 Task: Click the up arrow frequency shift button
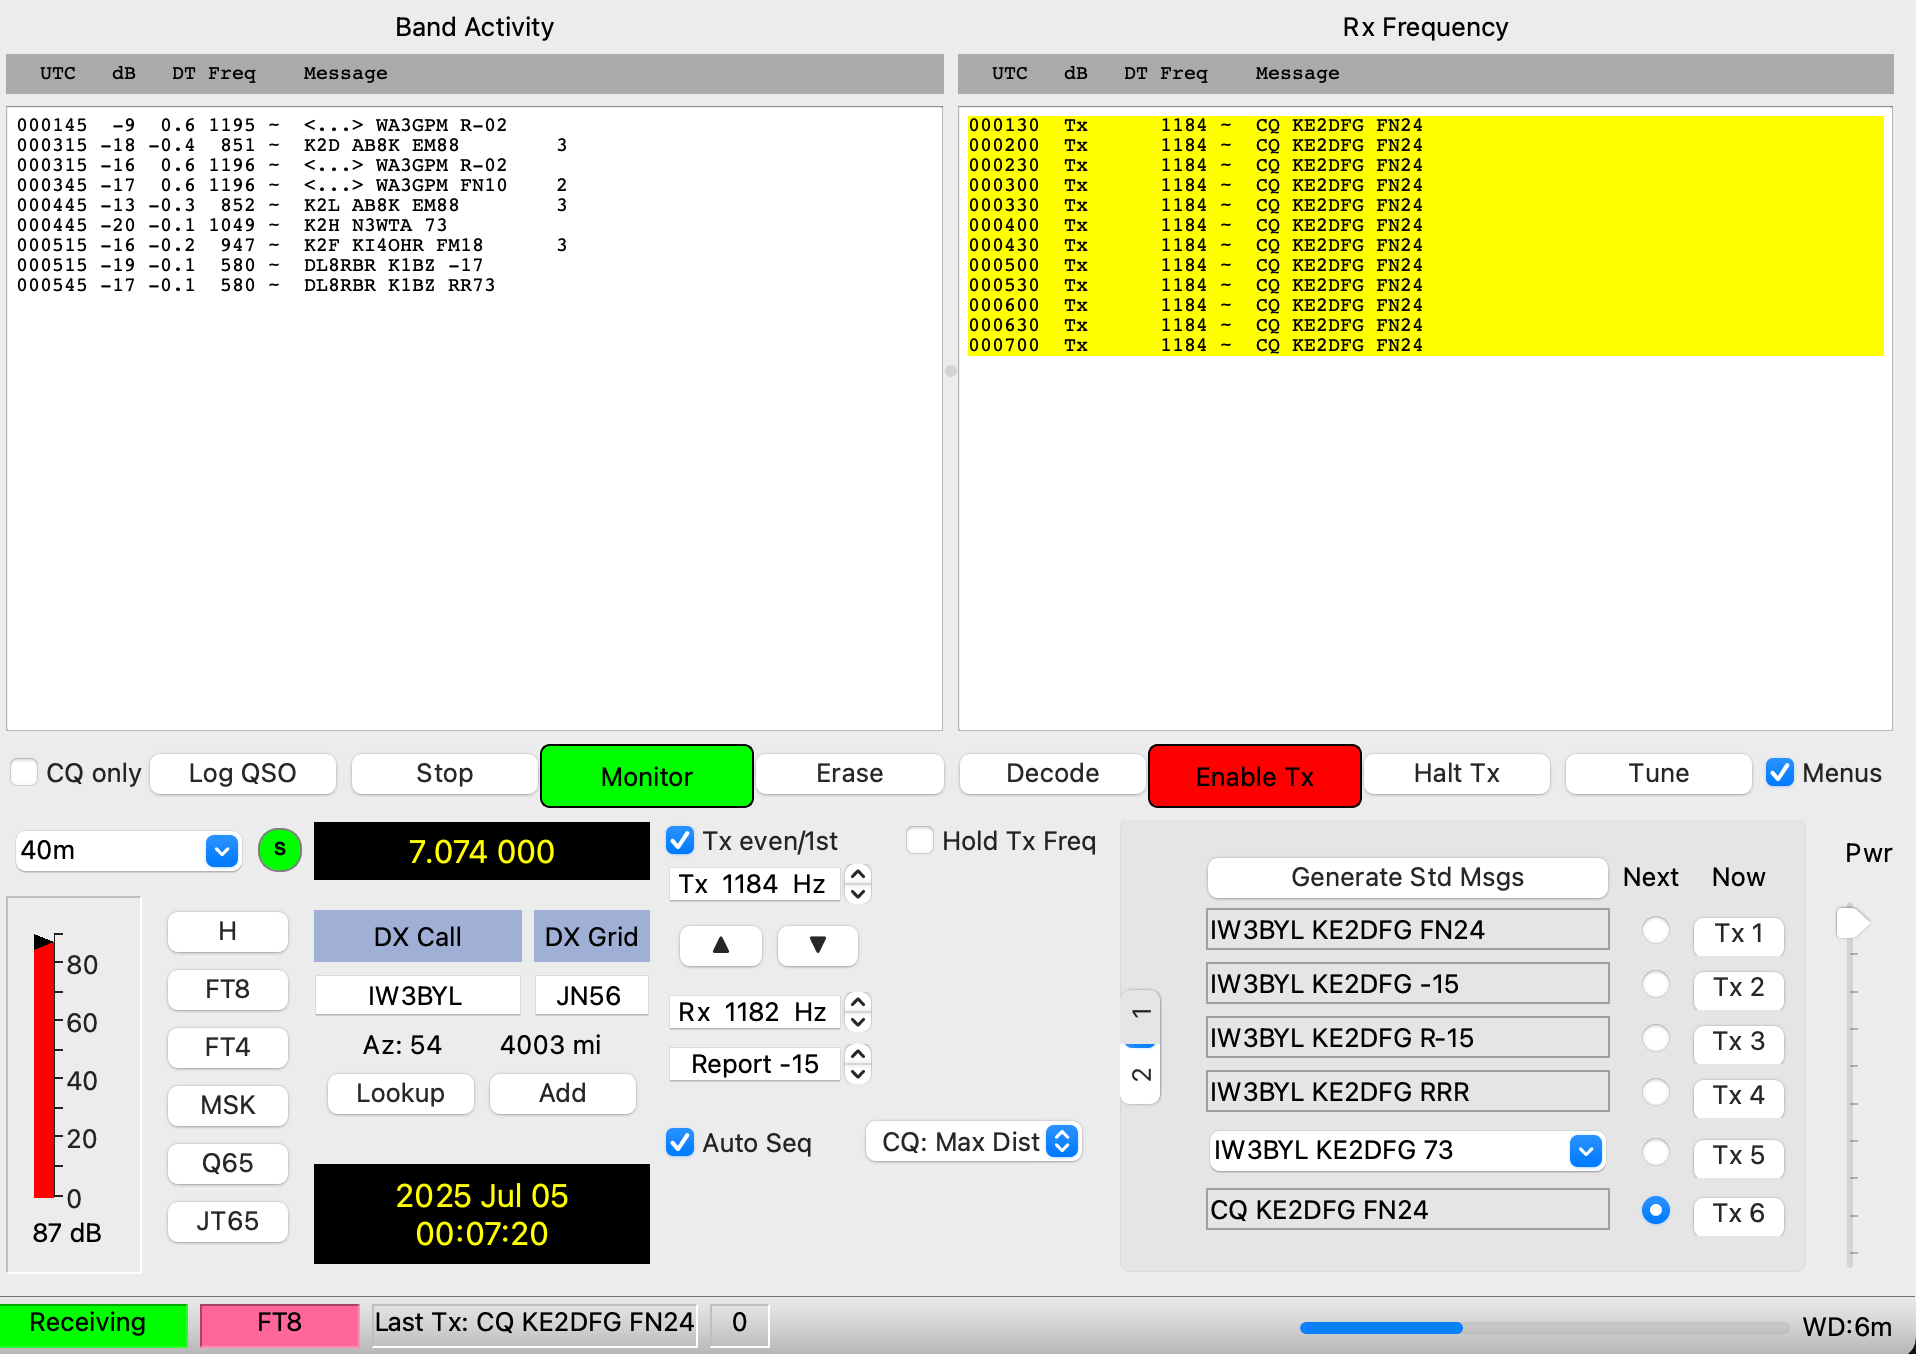[x=721, y=945]
